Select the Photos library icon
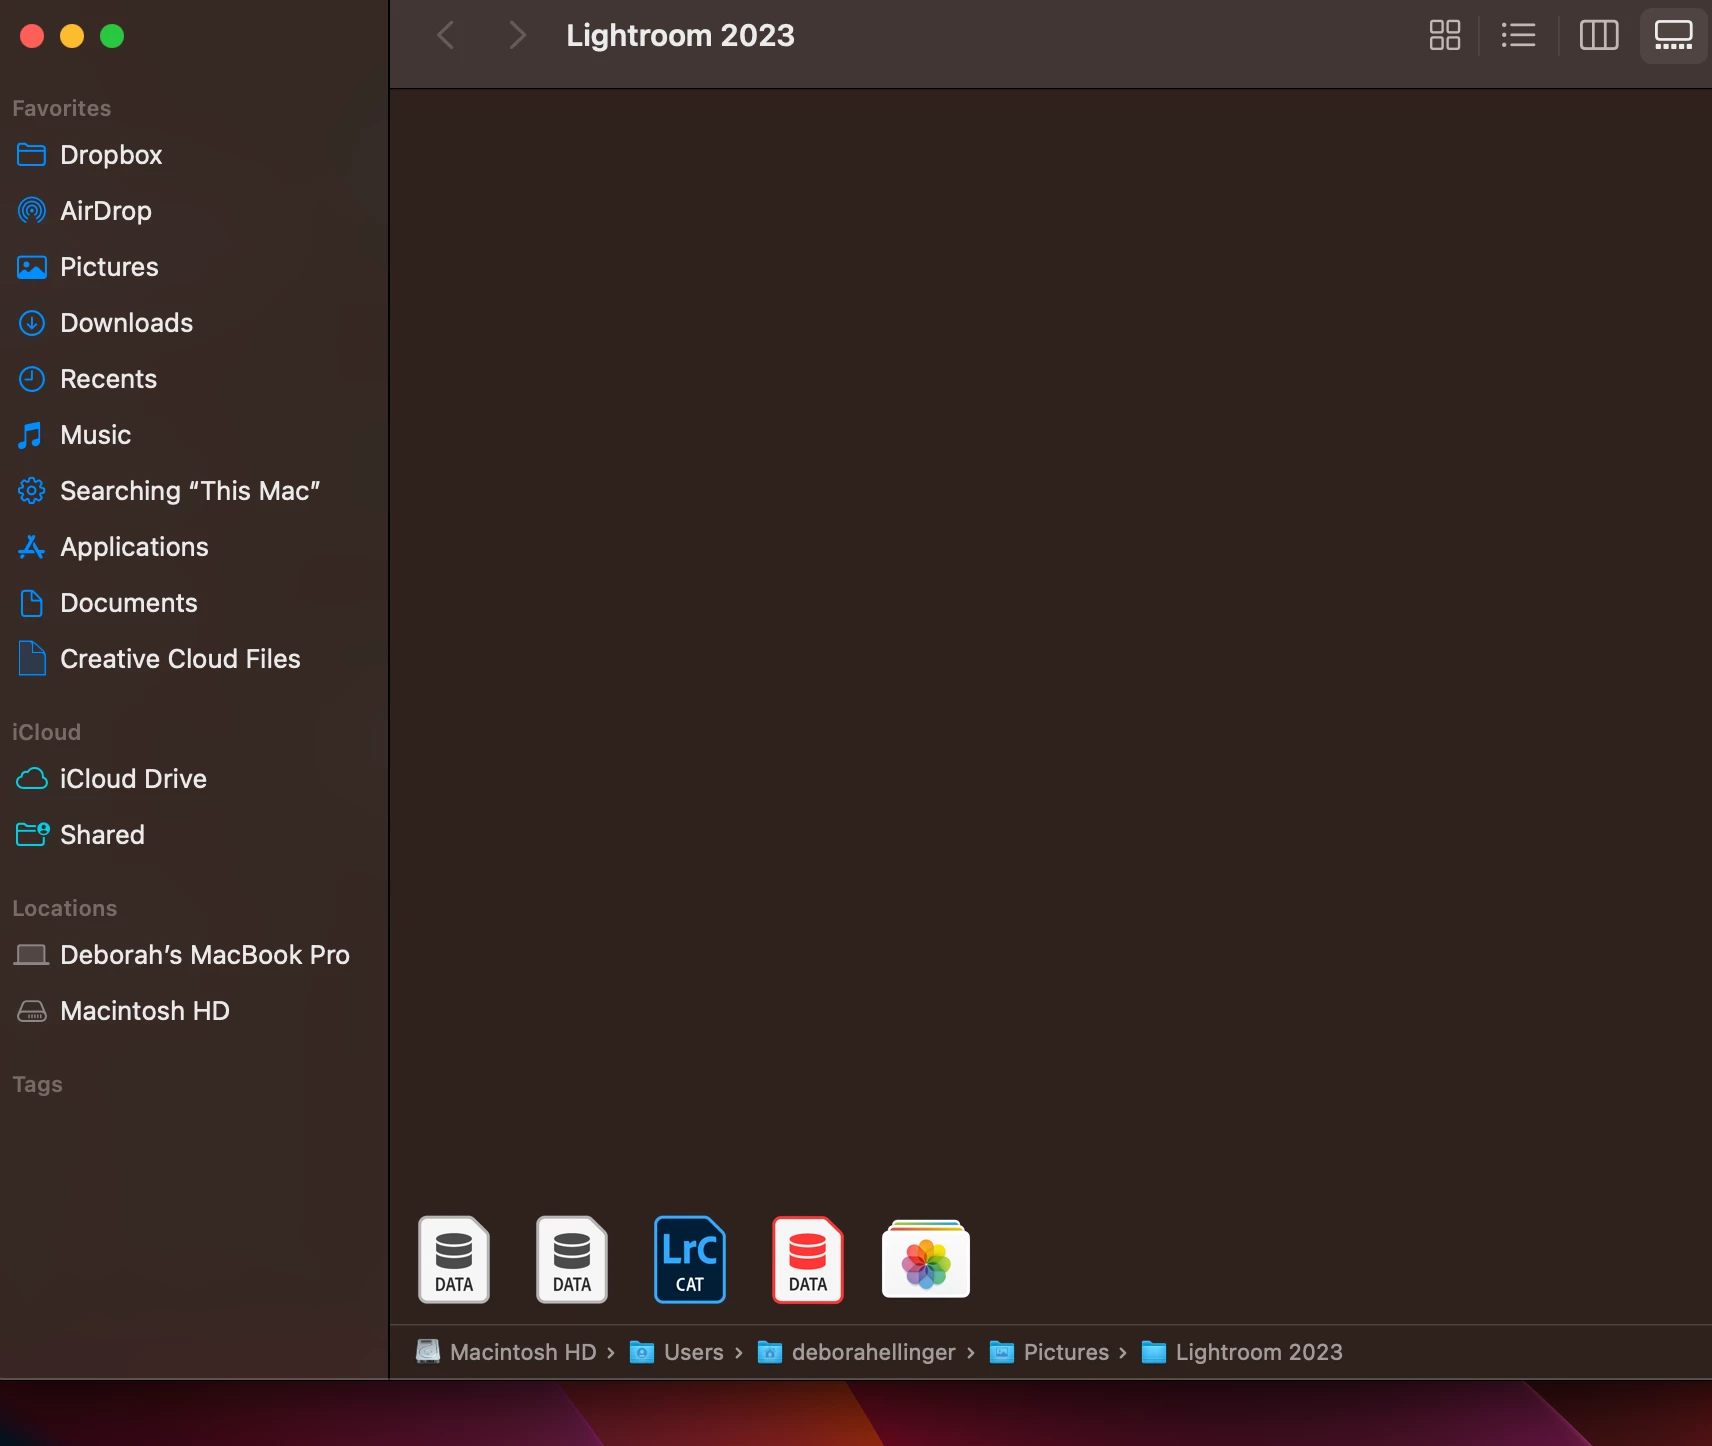This screenshot has height=1446, width=1712. (926, 1260)
